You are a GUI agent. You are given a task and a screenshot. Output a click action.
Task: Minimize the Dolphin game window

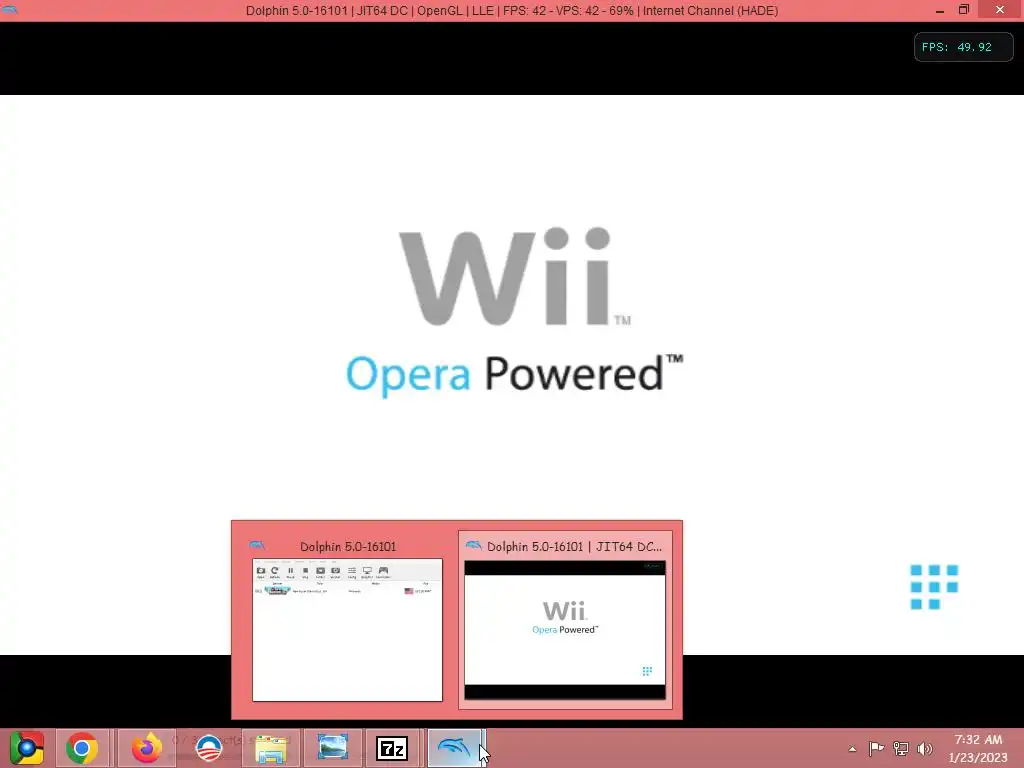(940, 10)
